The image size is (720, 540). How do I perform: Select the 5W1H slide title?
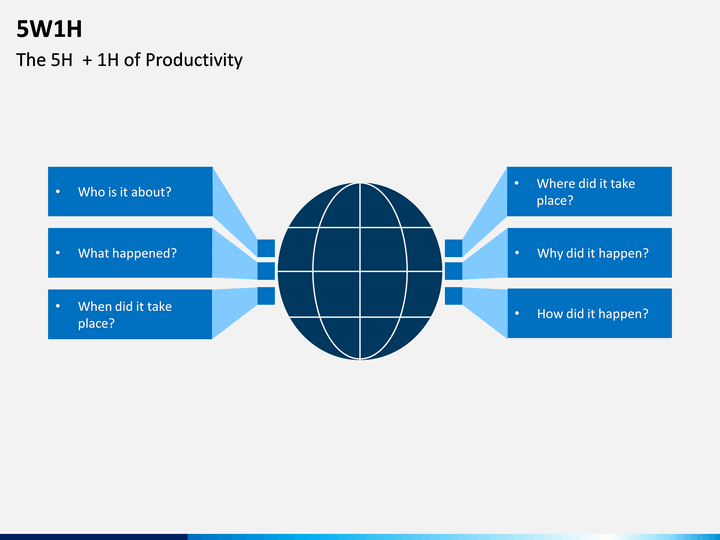coord(49,29)
